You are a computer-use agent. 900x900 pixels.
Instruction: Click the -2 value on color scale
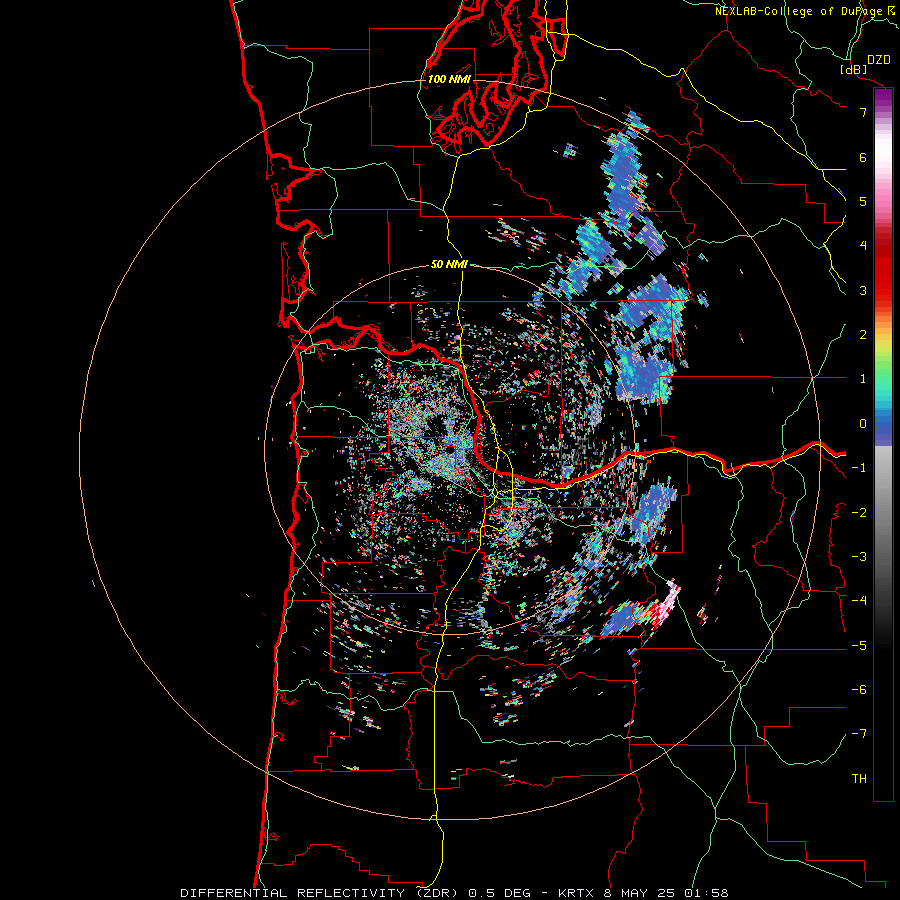click(859, 513)
